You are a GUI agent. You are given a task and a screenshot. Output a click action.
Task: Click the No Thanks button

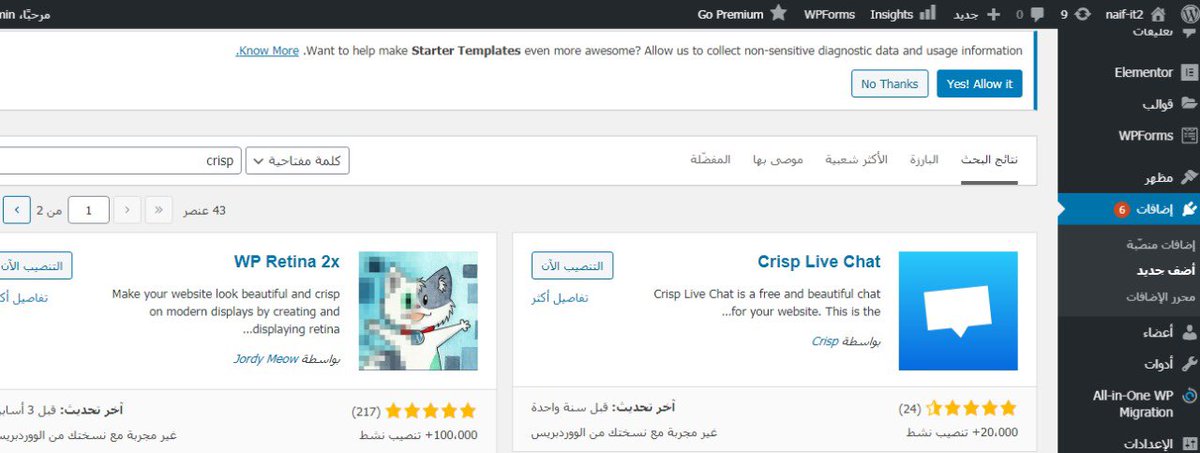point(890,84)
